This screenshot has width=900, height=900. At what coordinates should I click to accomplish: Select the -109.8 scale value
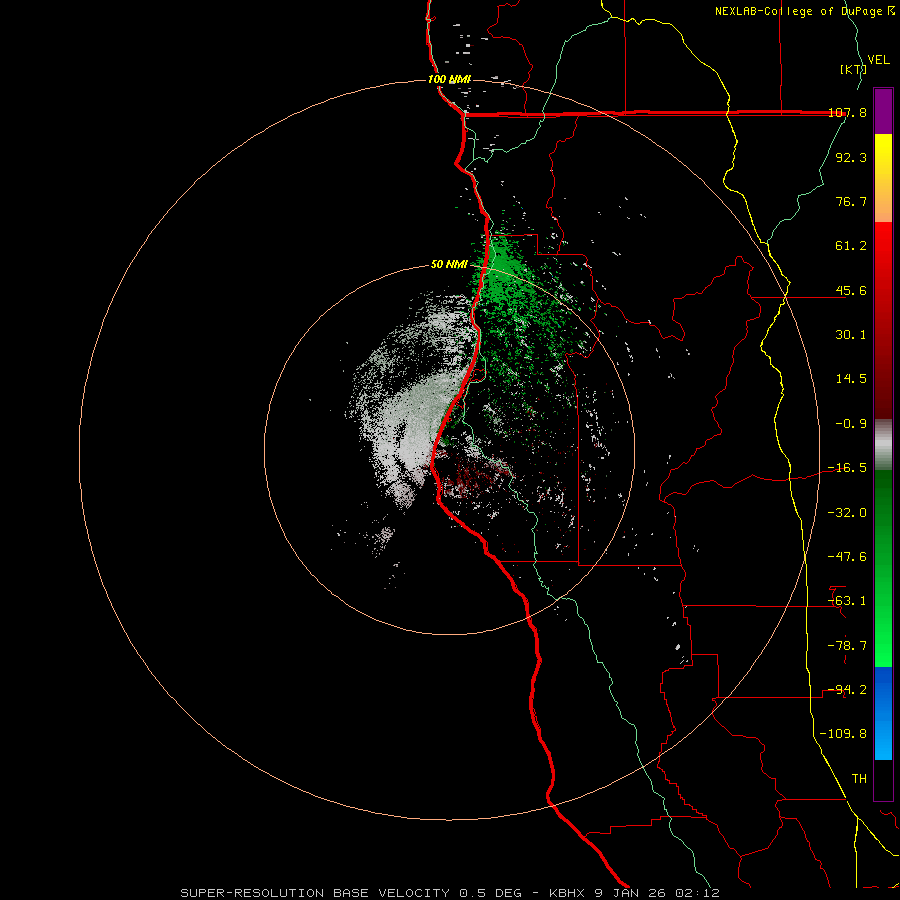pyautogui.click(x=843, y=734)
